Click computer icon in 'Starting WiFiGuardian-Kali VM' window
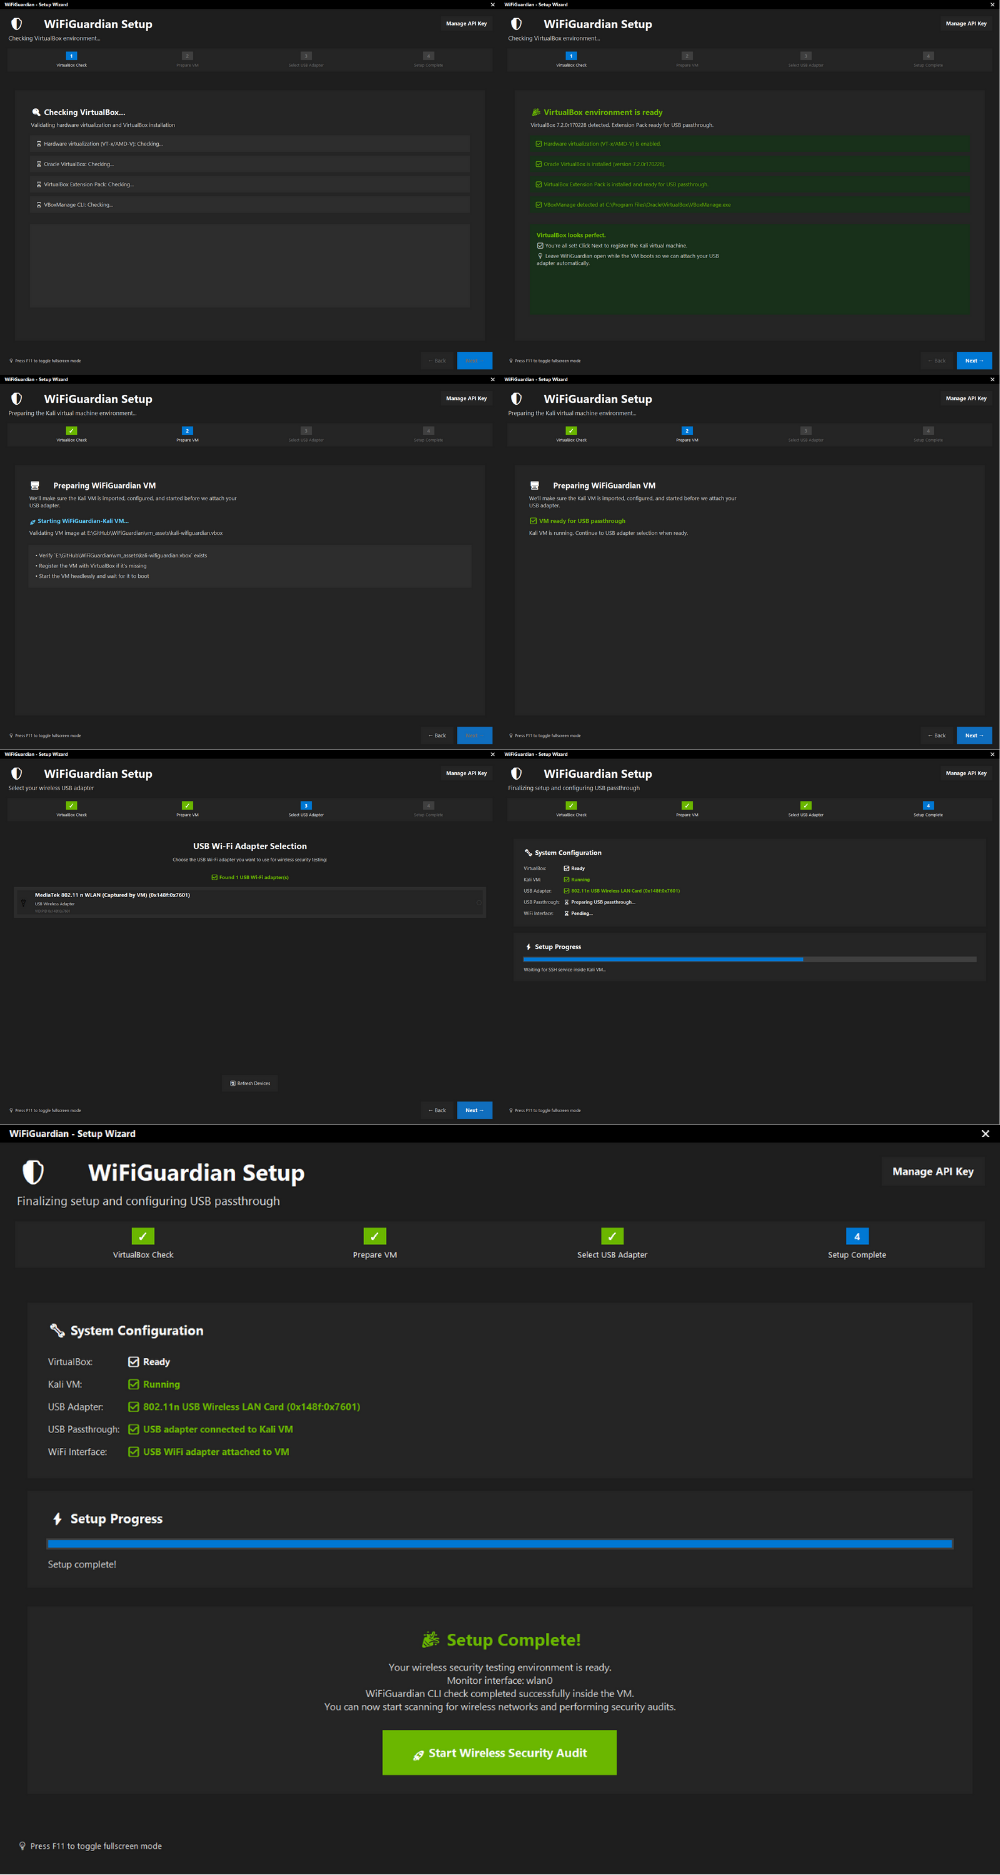This screenshot has width=1000, height=1875. (35, 485)
